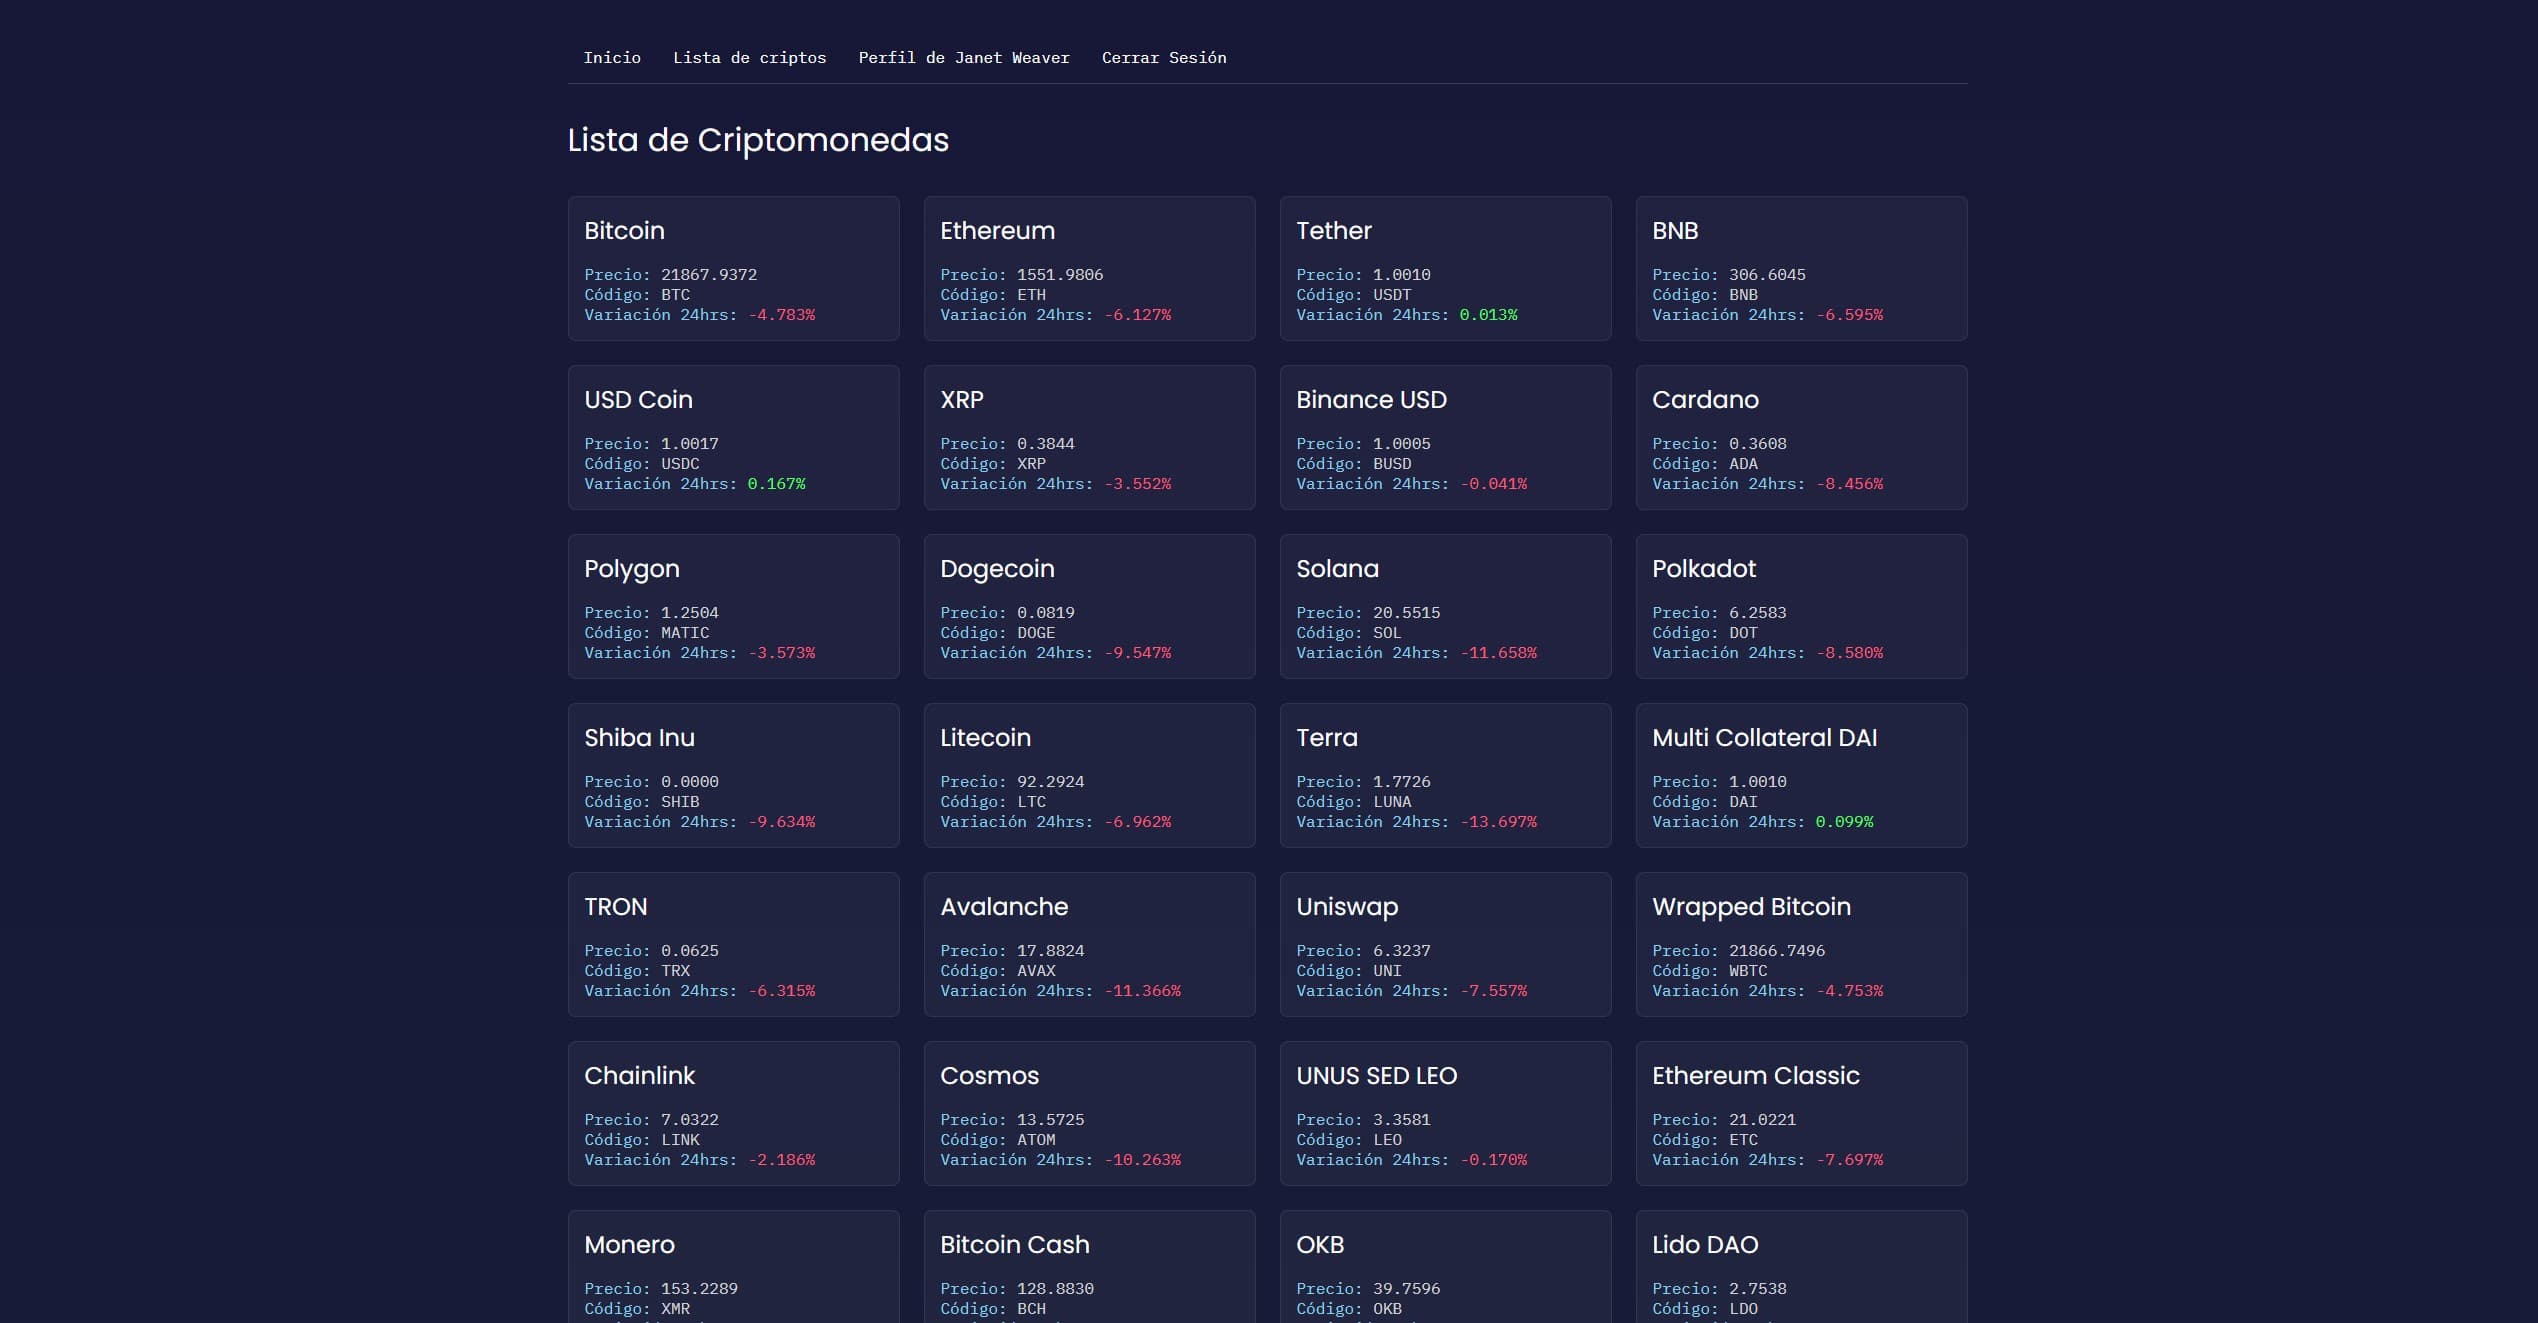Select the XRP card heading

point(962,400)
